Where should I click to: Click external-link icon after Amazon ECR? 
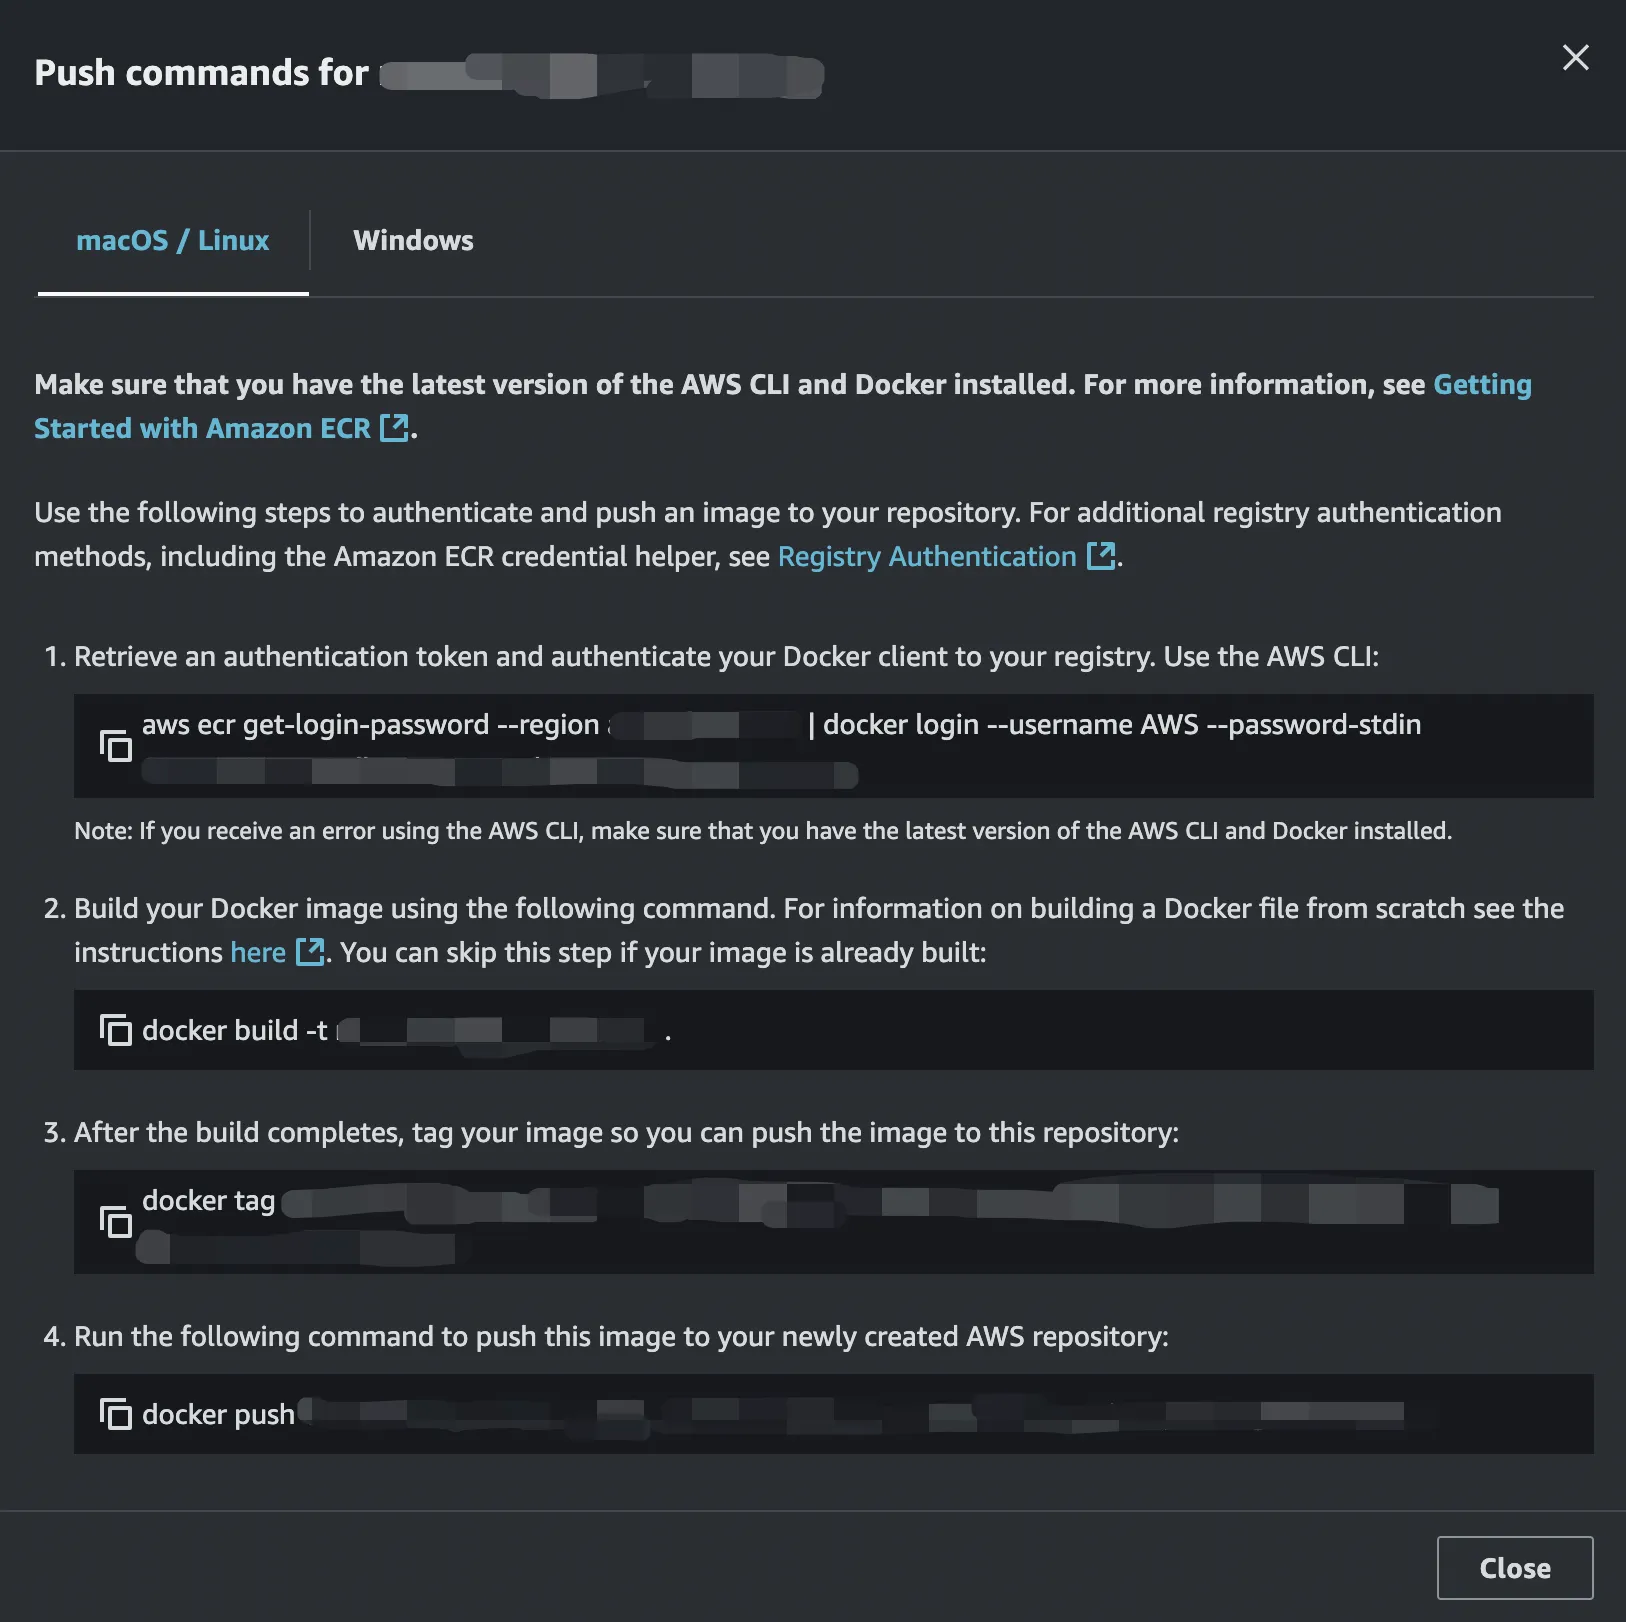(395, 428)
